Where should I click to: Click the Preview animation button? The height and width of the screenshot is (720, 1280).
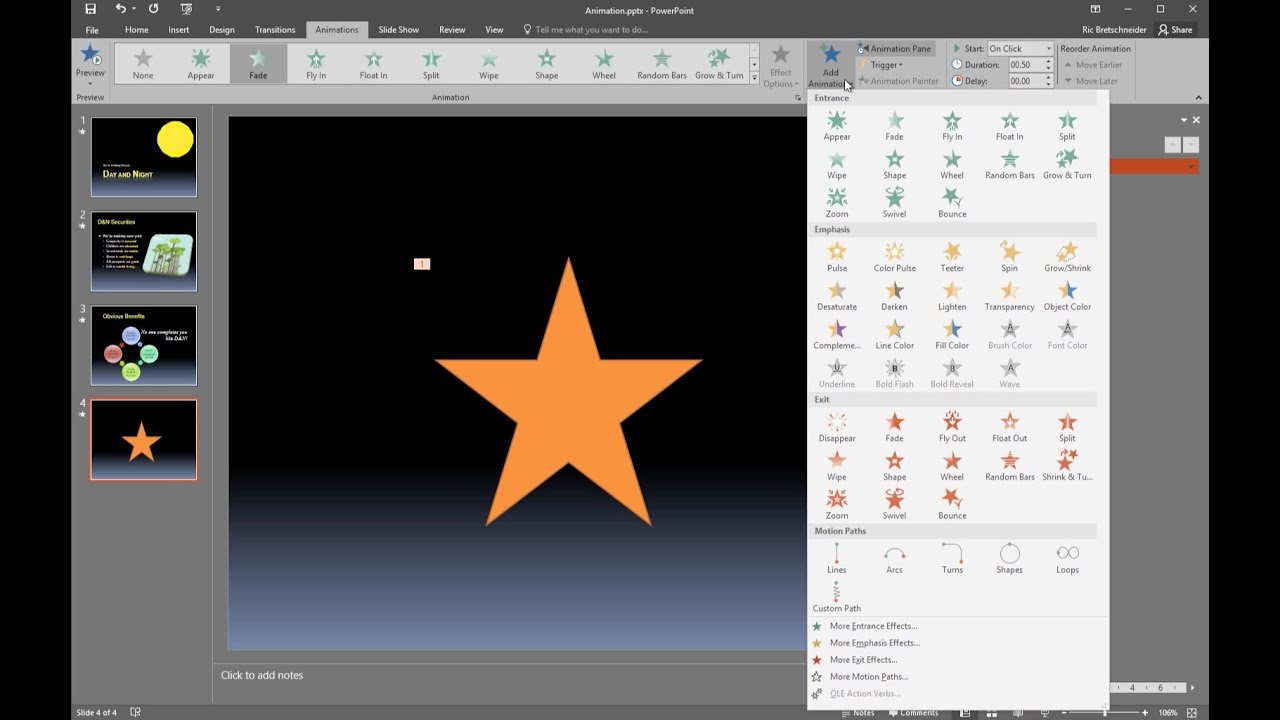90,62
